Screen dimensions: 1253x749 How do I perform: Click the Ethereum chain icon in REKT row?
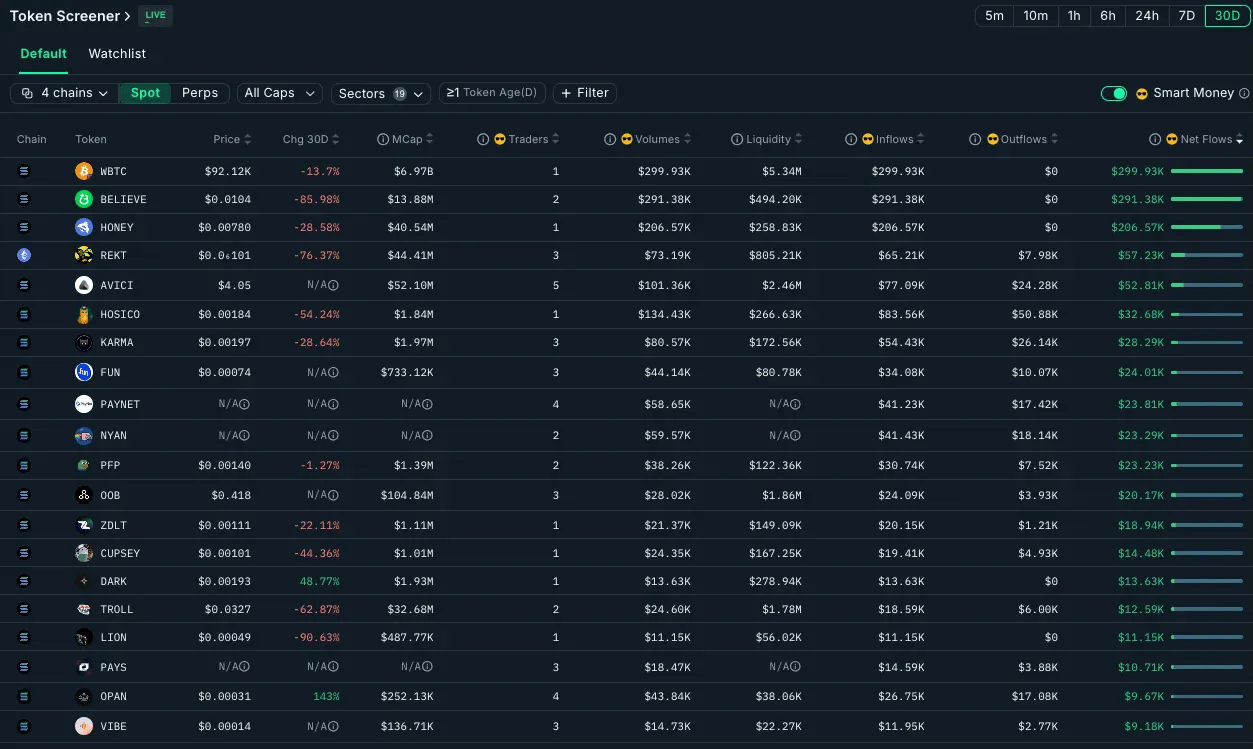click(x=24, y=255)
